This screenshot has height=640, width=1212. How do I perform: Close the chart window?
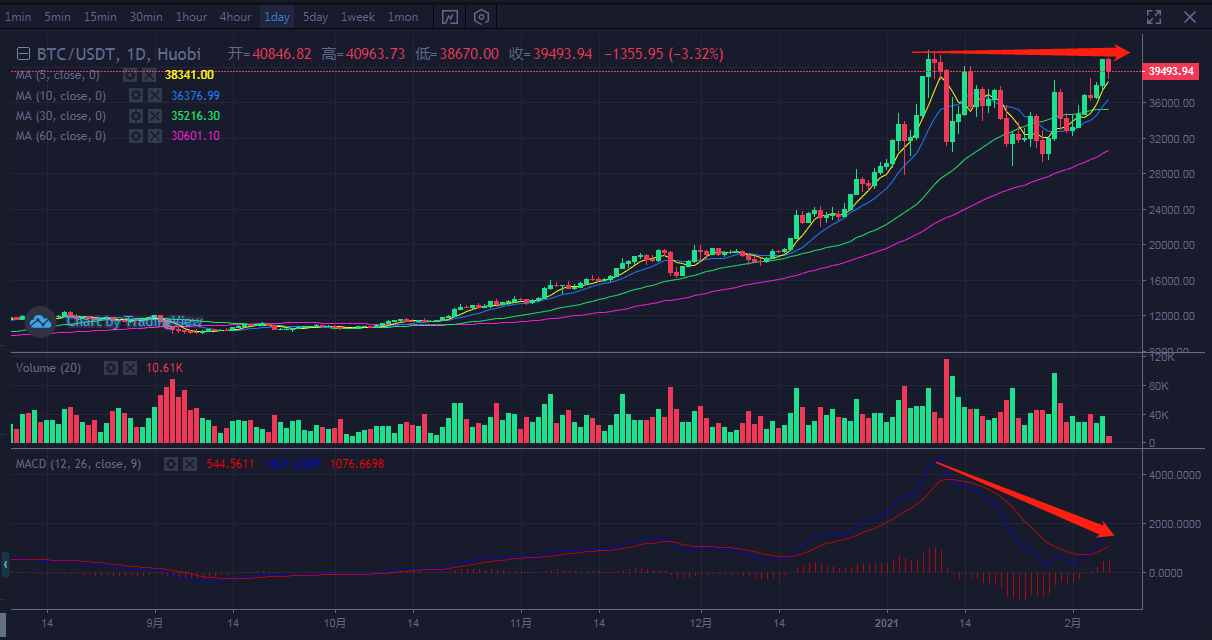pyautogui.click(x=1190, y=17)
